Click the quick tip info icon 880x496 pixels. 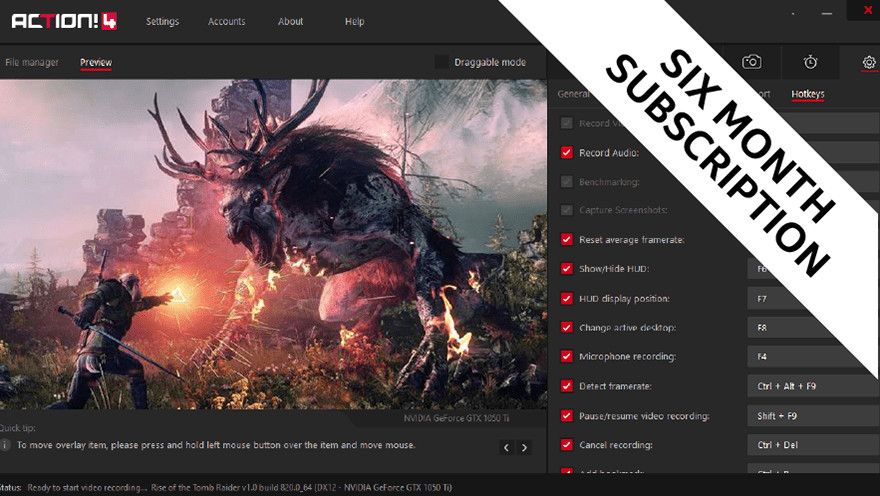[x=5, y=445]
